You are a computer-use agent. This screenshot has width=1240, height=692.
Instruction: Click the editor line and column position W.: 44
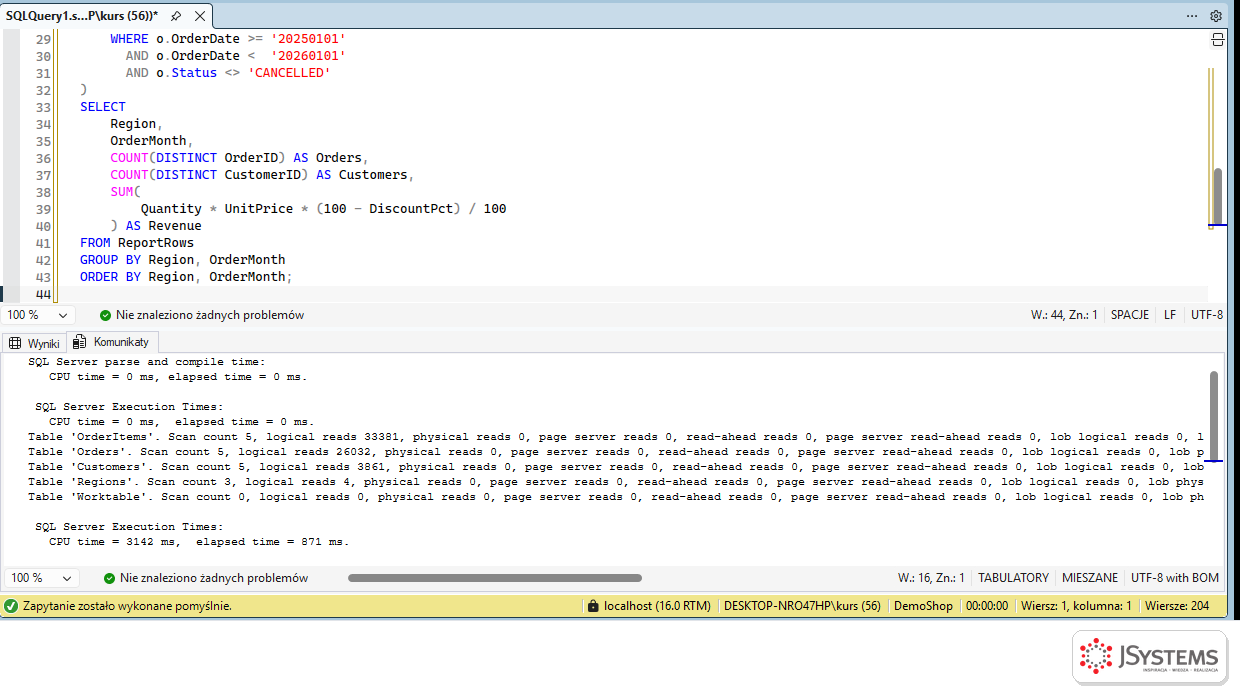[1064, 315]
